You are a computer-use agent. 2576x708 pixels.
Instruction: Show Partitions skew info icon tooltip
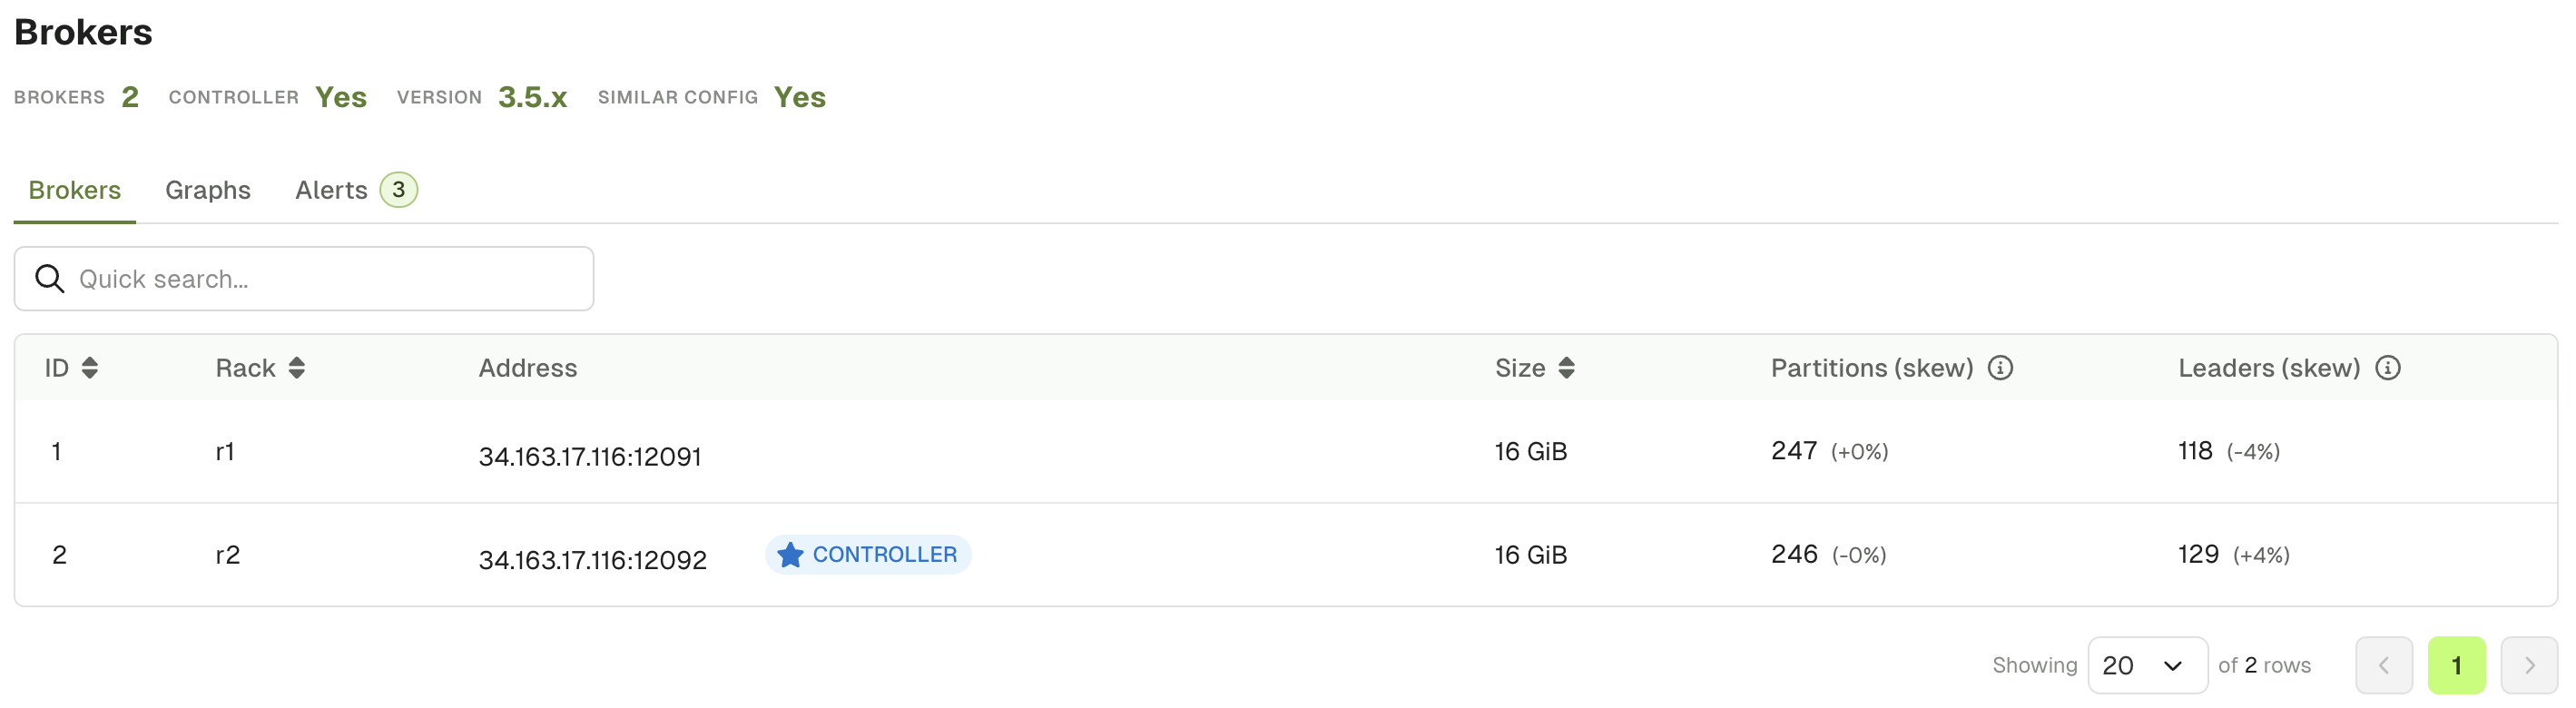(x=2000, y=368)
